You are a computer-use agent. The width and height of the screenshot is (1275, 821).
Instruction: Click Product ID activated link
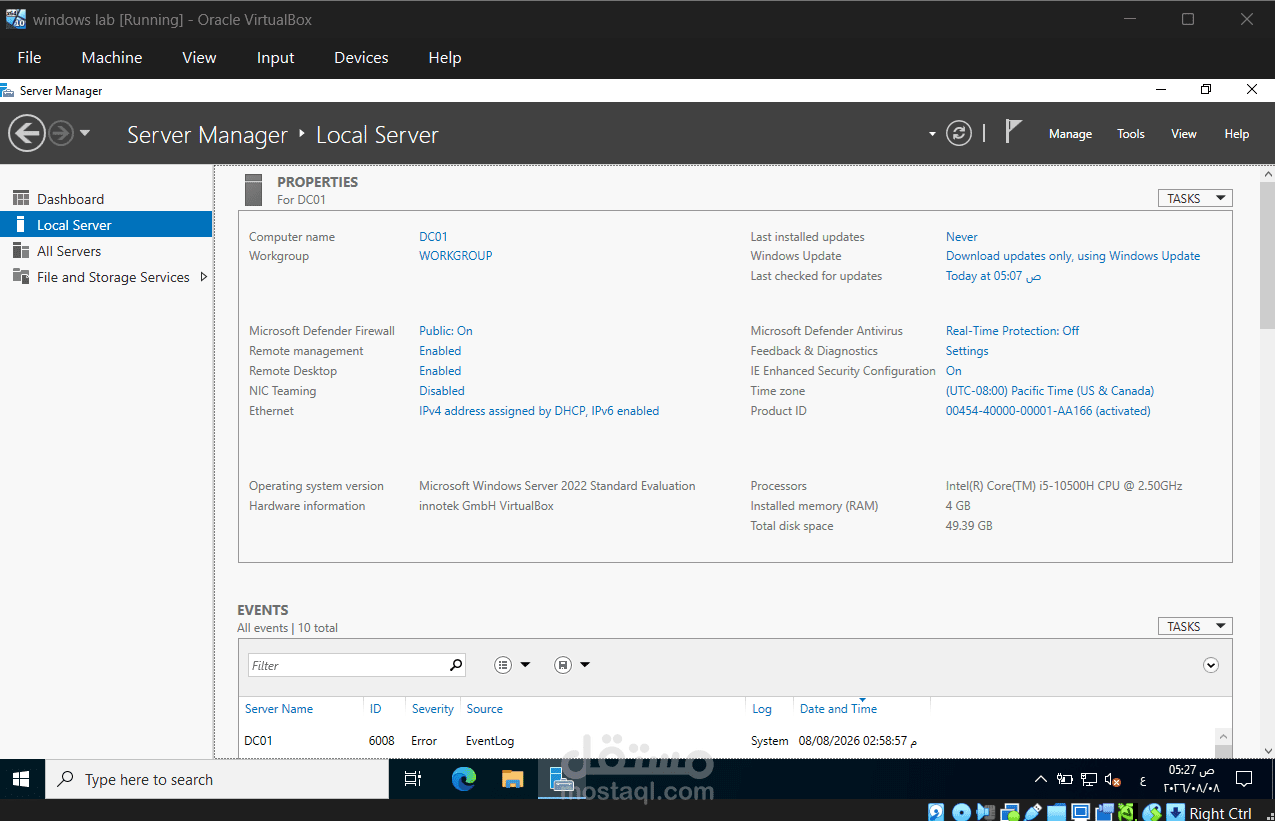tap(1048, 411)
